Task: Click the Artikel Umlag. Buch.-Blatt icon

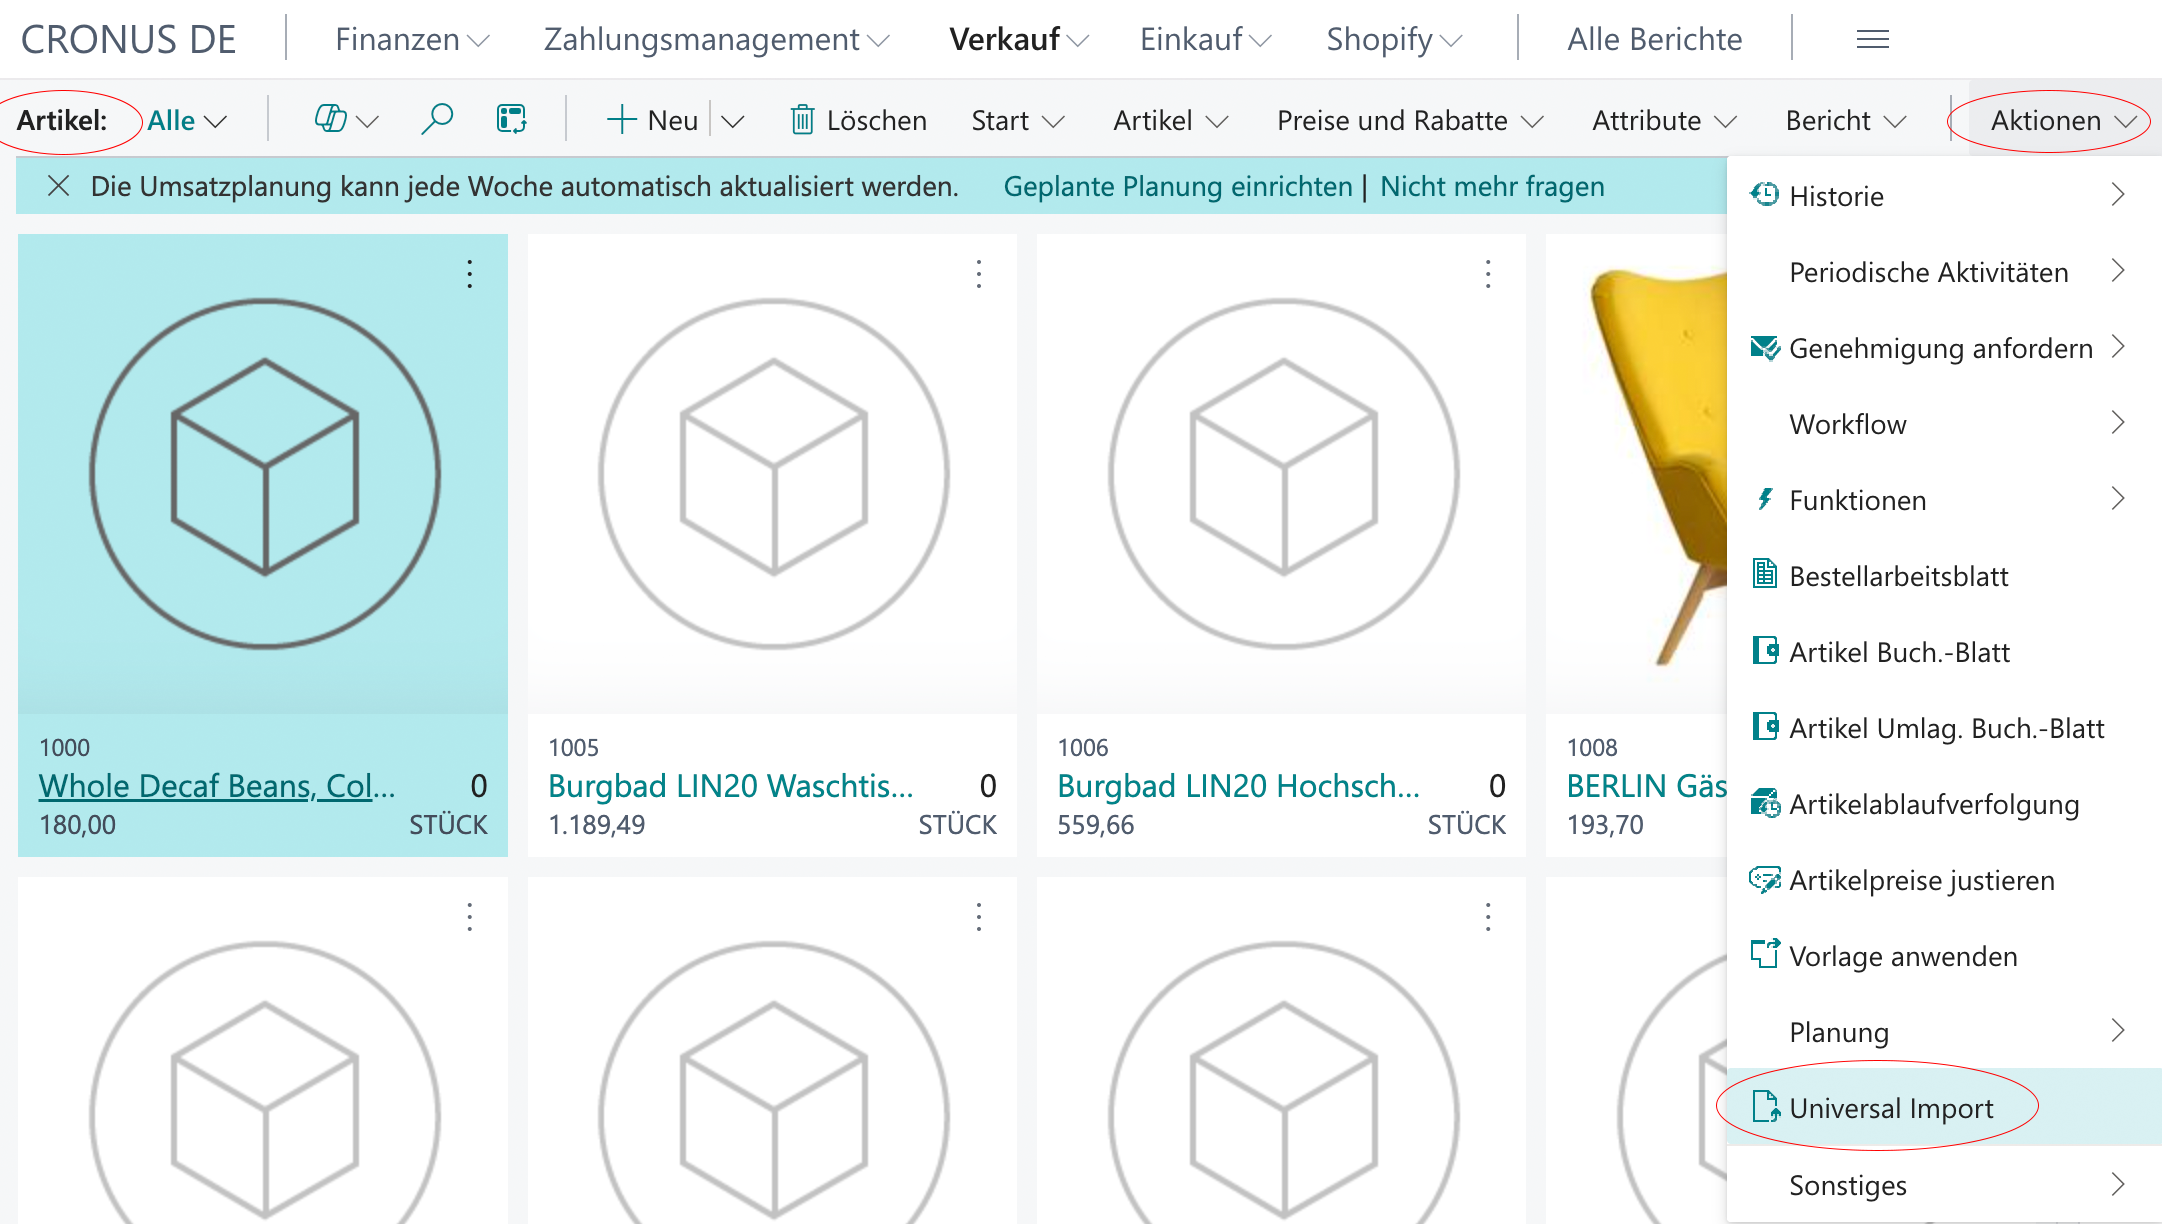Action: 1765,727
